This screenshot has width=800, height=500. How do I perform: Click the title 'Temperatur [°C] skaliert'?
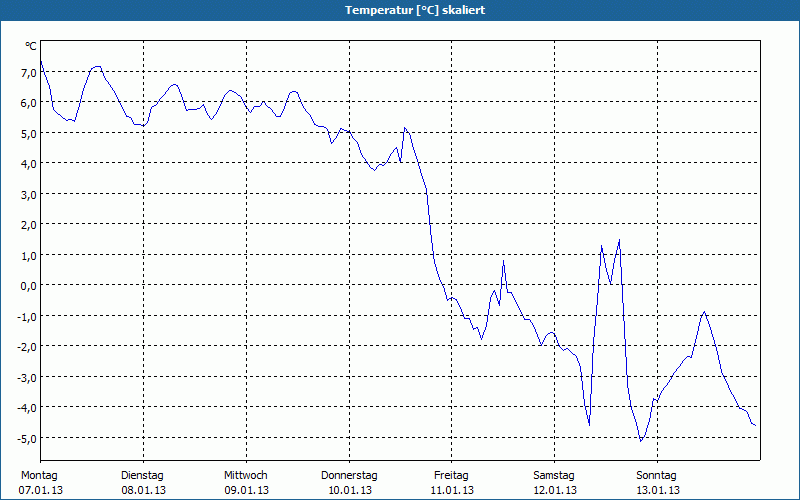(415, 10)
